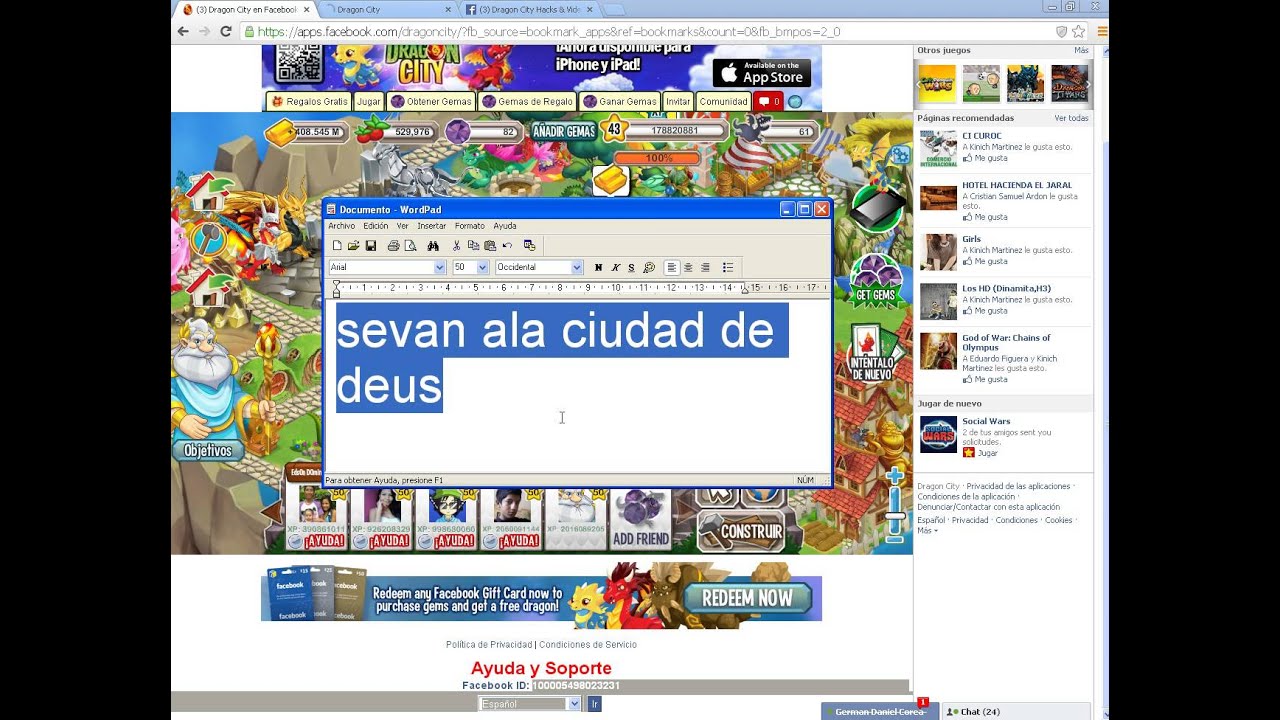The width and height of the screenshot is (1280, 720).
Task: Click Ver todas recommended pages link
Action: click(x=1071, y=118)
